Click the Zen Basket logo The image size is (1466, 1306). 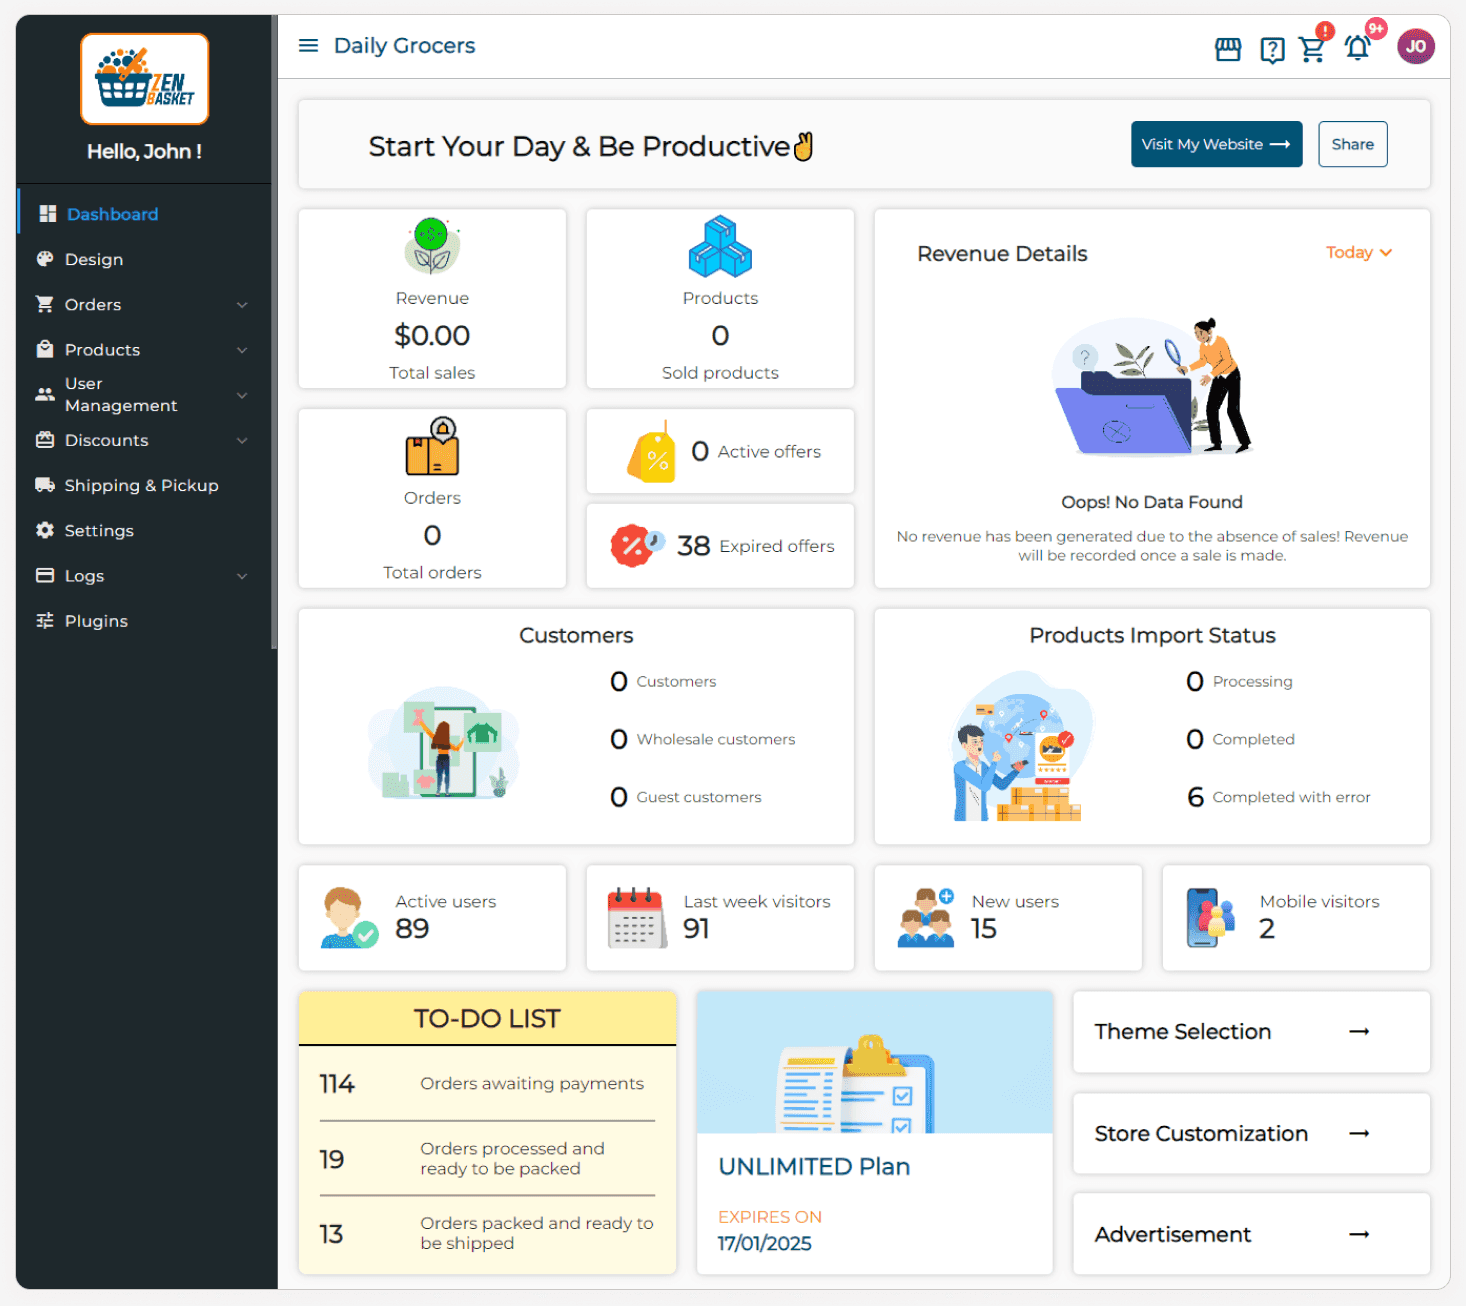click(145, 80)
